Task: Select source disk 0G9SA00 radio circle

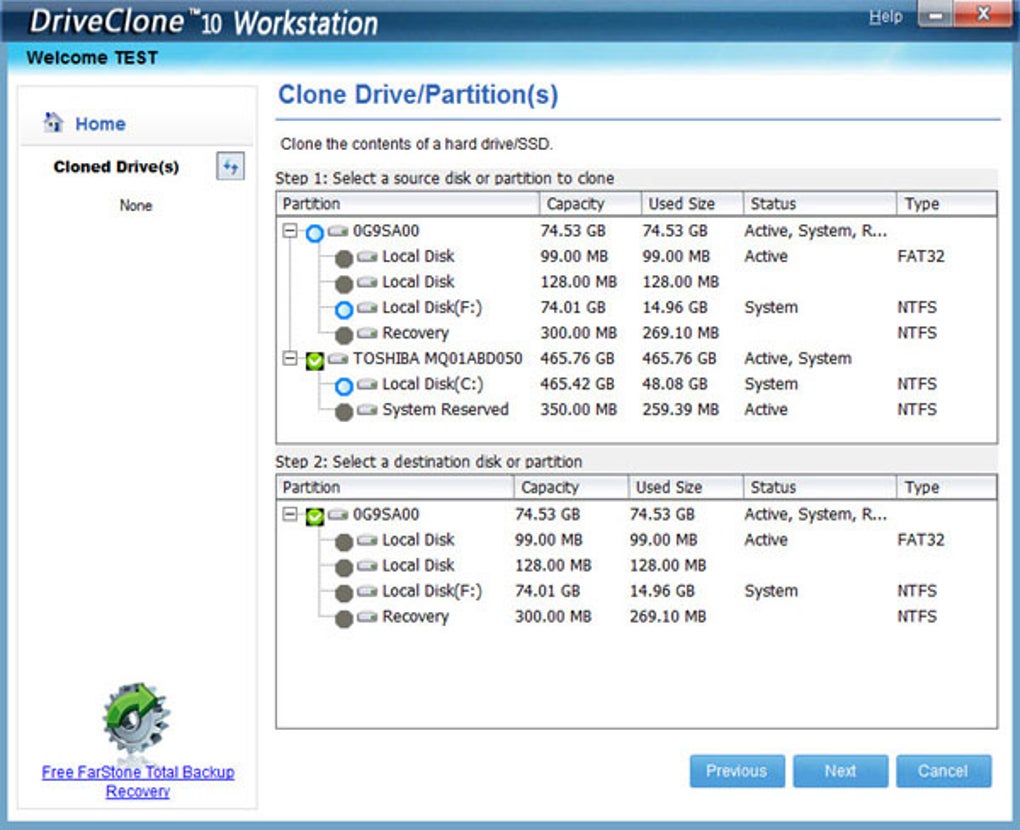Action: (314, 233)
